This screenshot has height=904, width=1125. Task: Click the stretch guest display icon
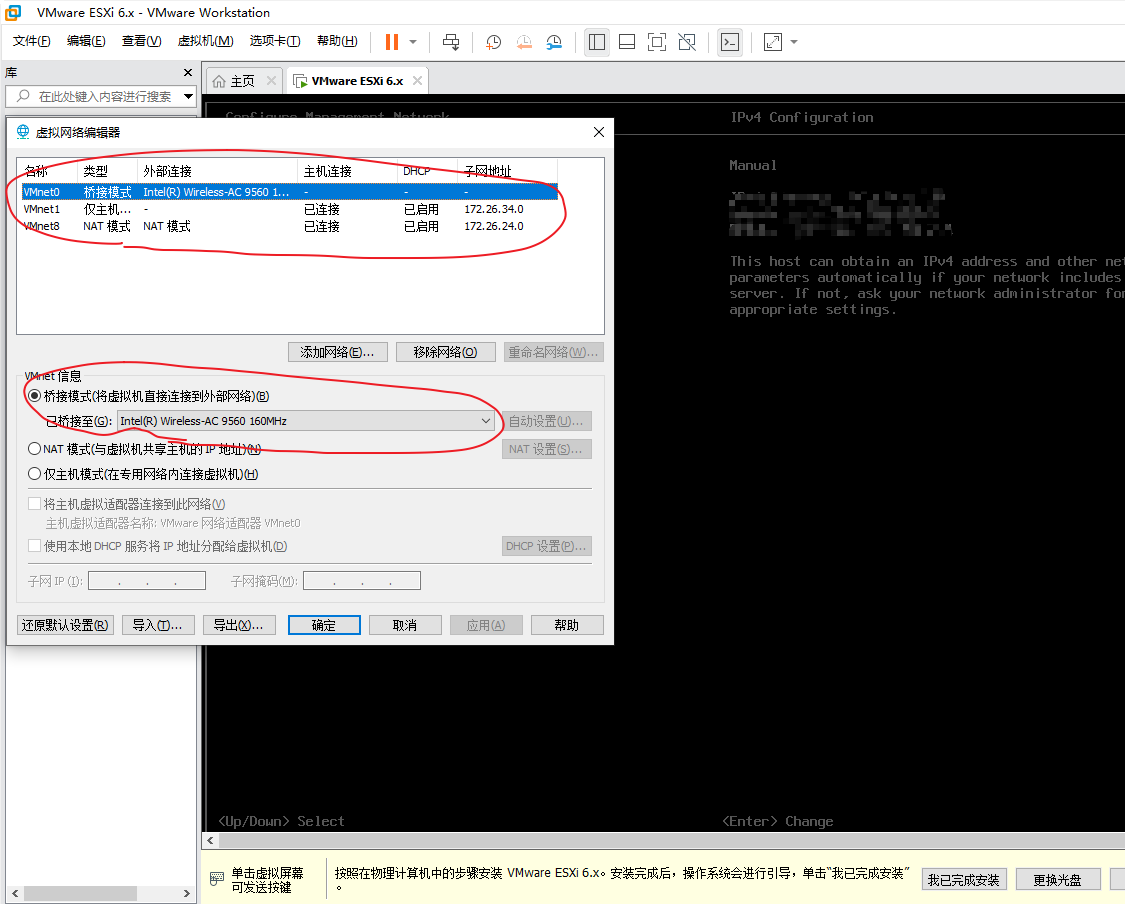773,42
